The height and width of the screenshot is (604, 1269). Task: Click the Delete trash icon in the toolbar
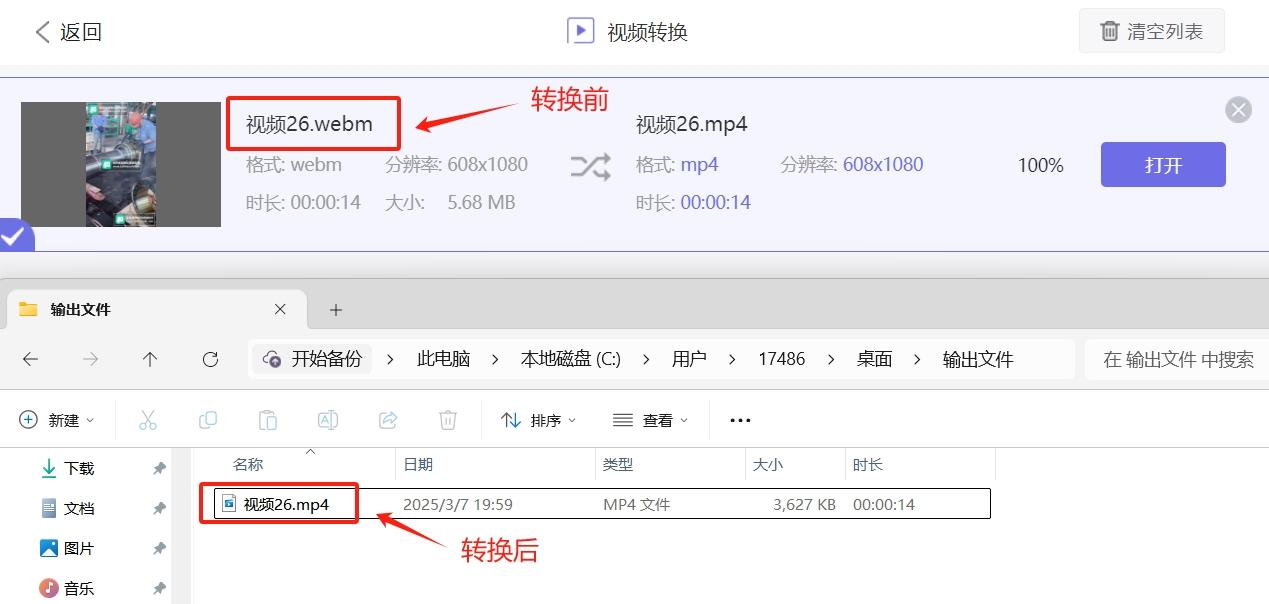pos(447,419)
